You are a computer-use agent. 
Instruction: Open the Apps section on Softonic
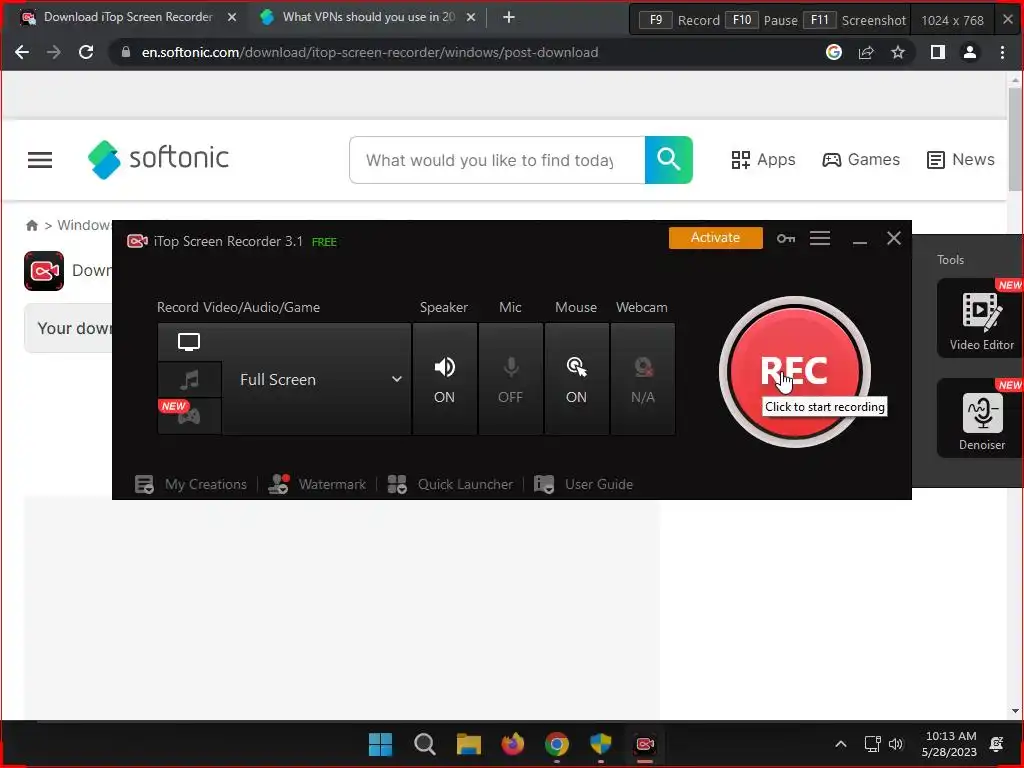pos(763,159)
